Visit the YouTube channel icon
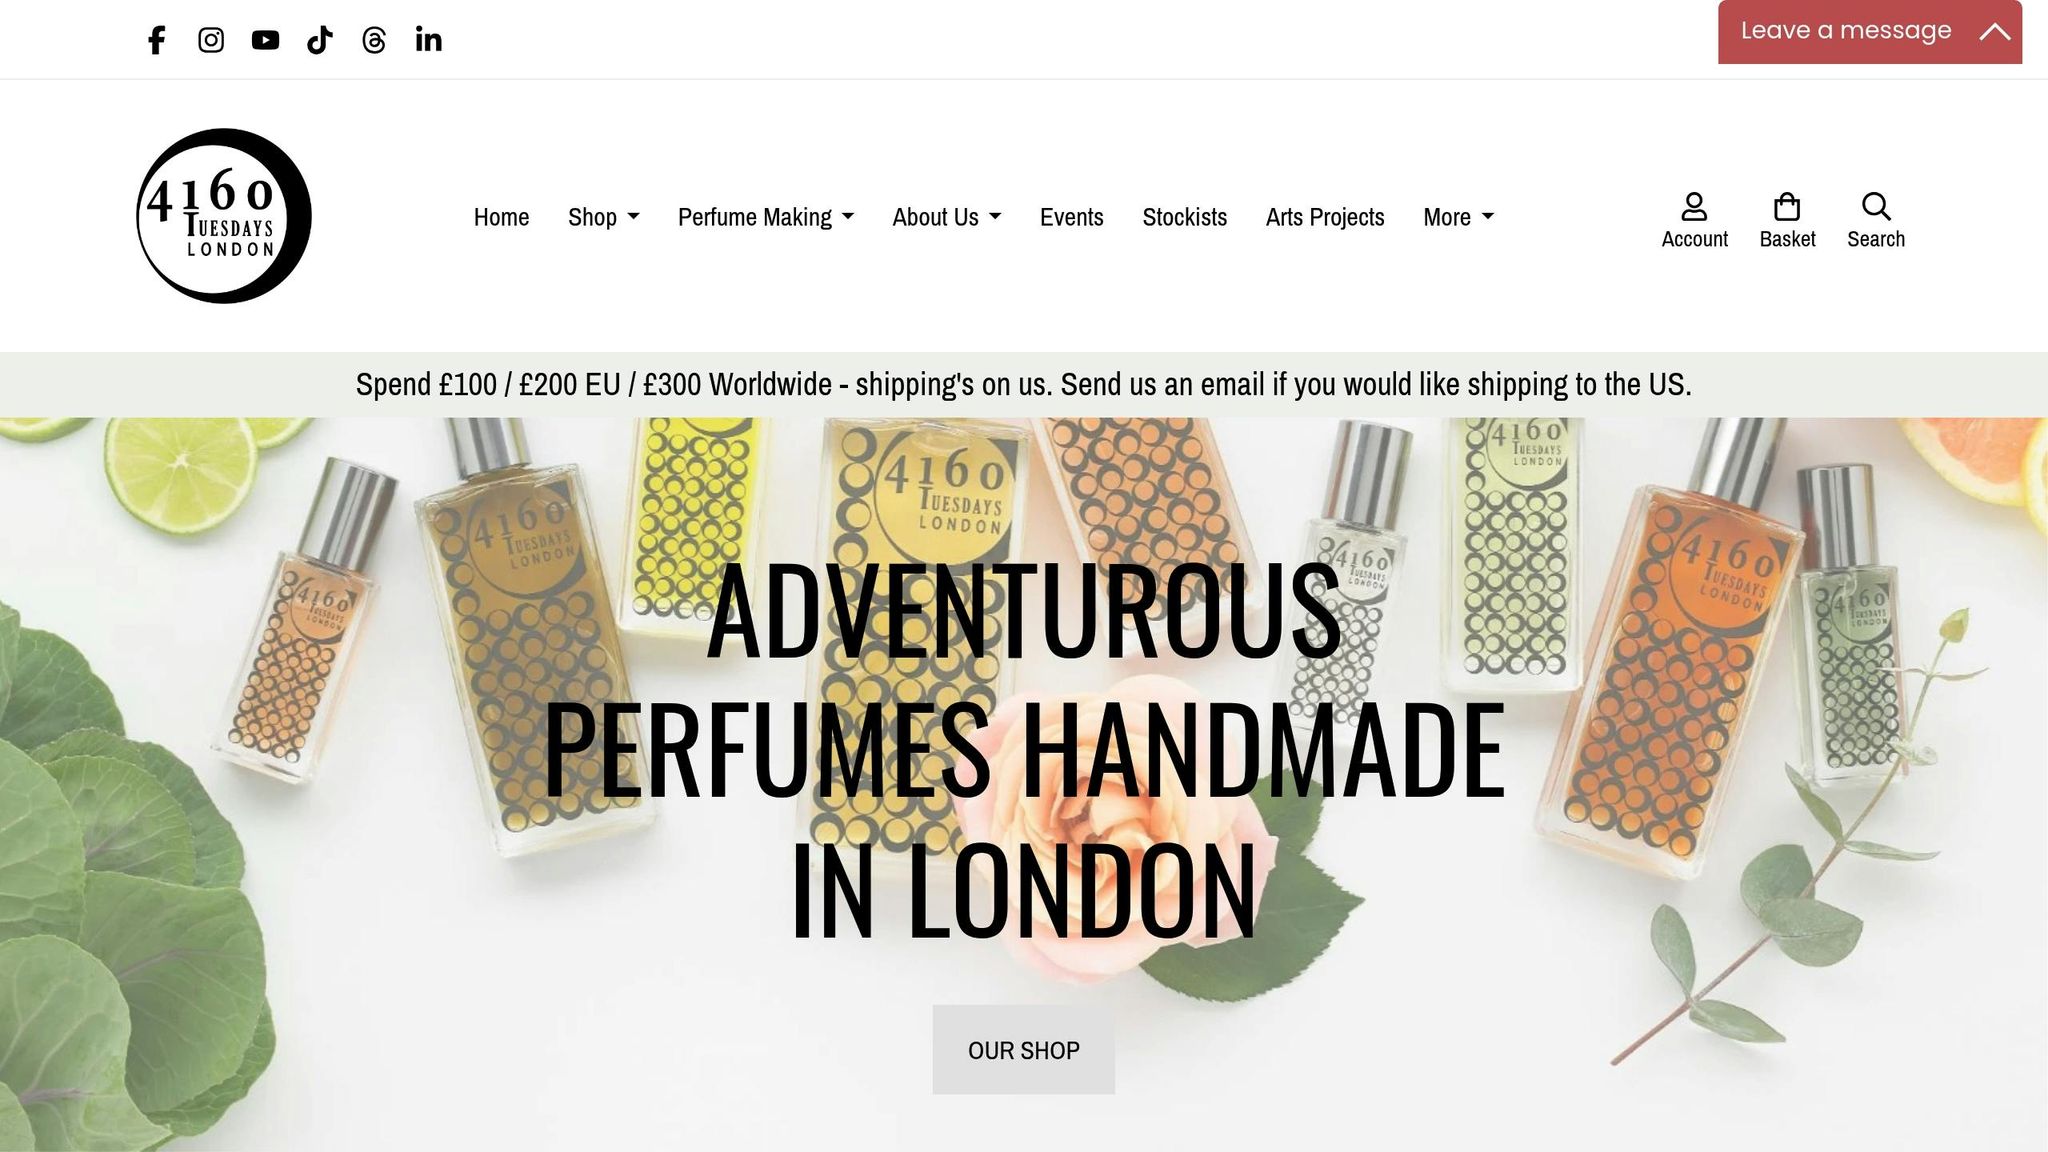 [265, 40]
